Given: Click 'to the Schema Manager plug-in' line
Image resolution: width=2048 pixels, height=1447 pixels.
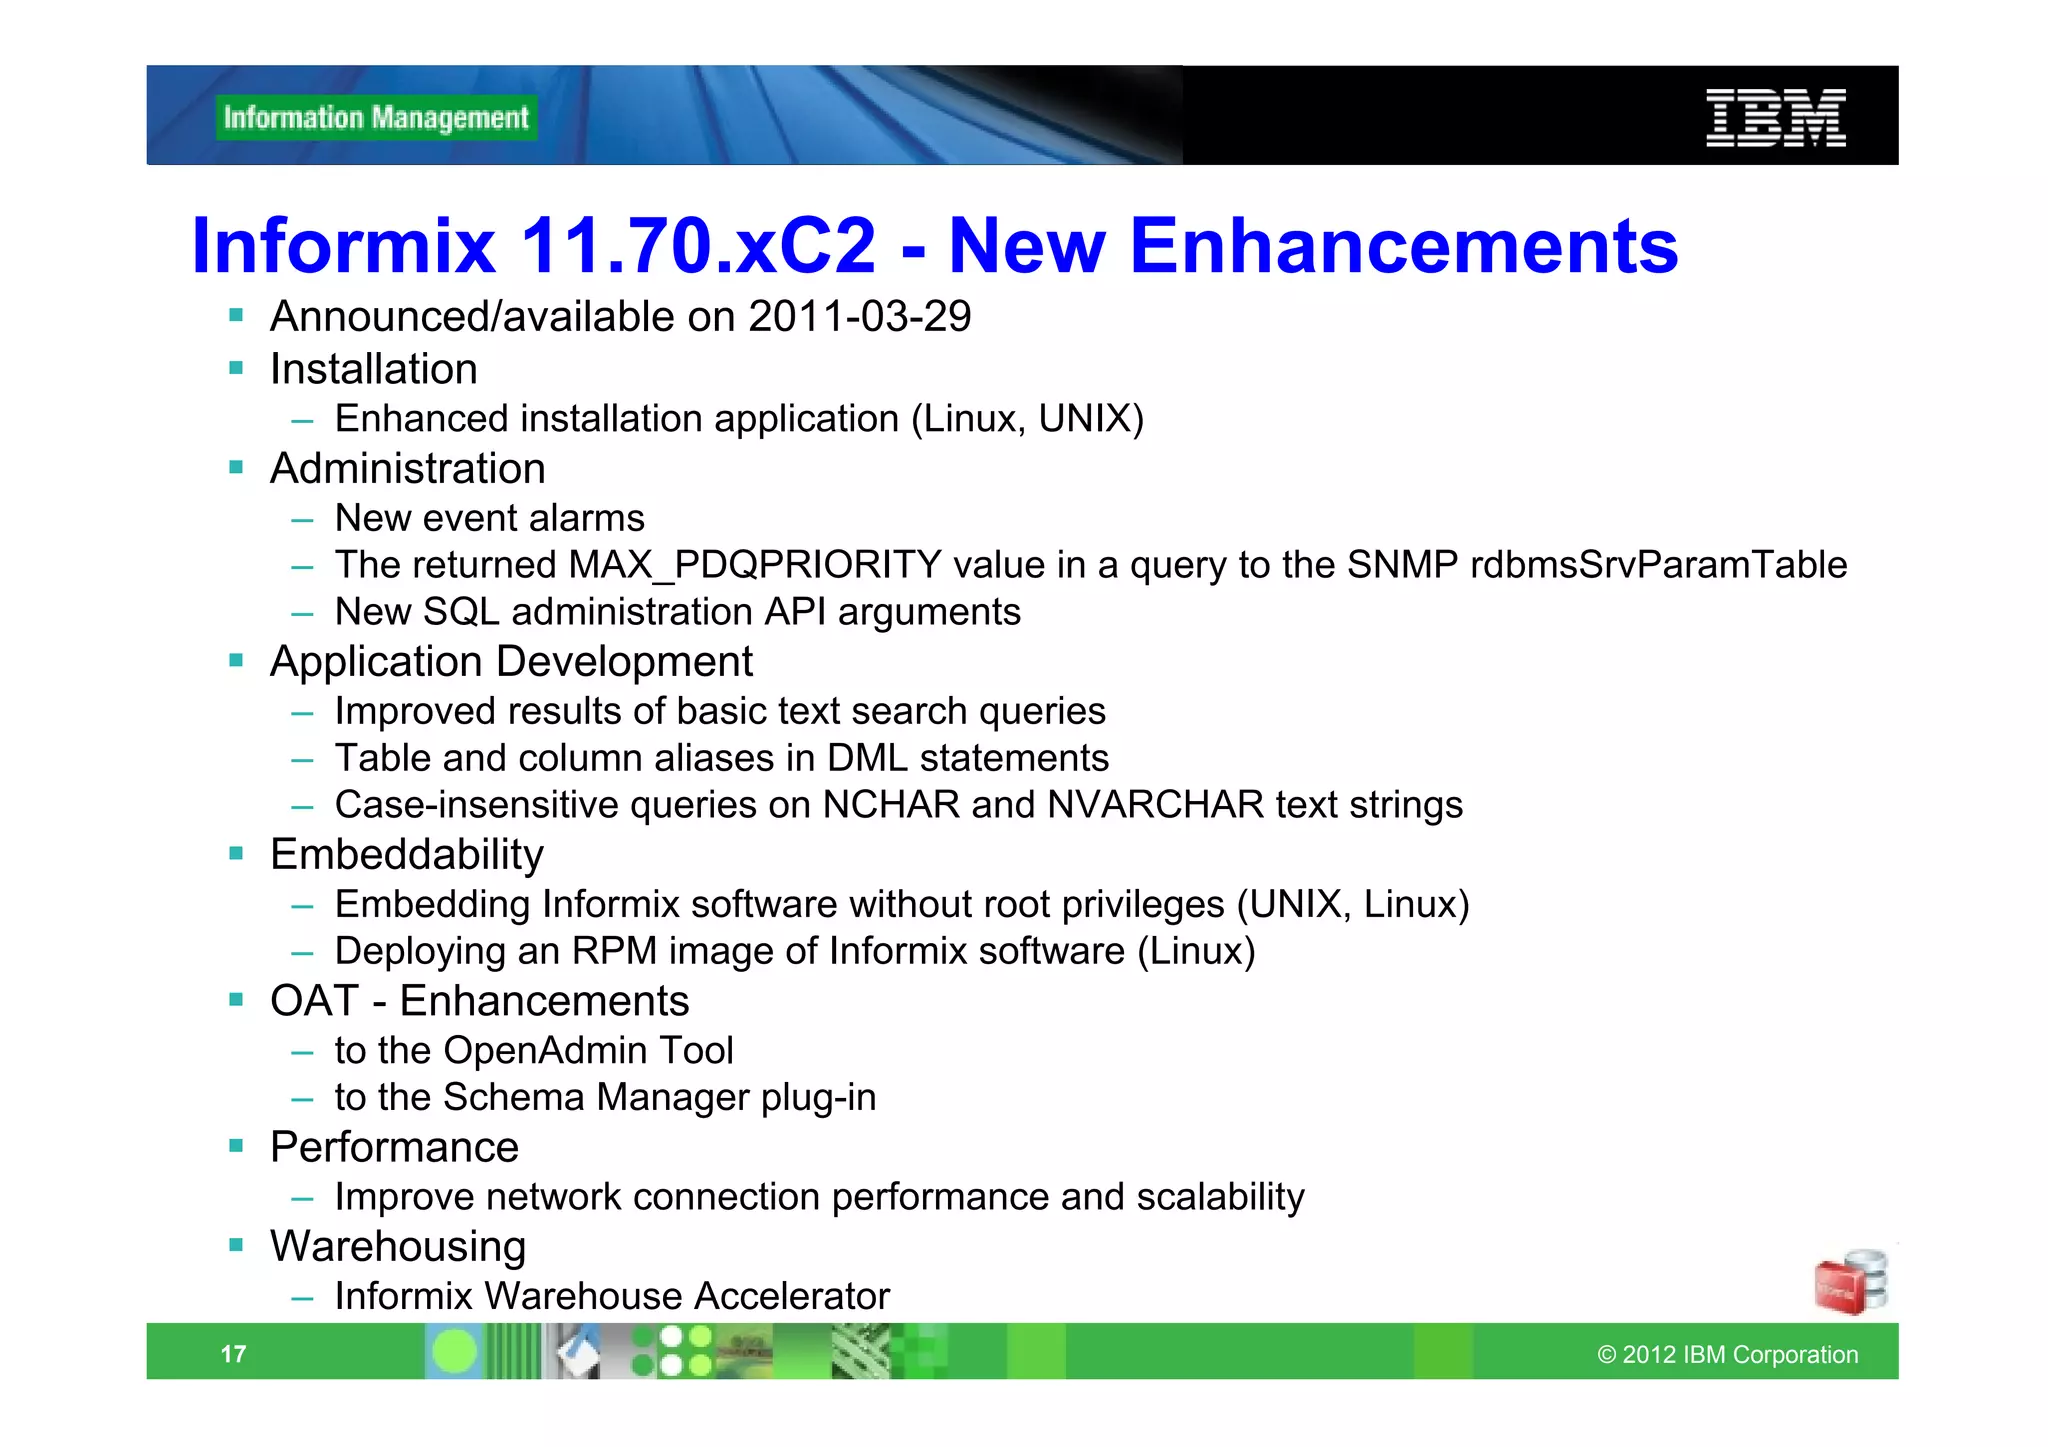Looking at the screenshot, I should 605,1098.
